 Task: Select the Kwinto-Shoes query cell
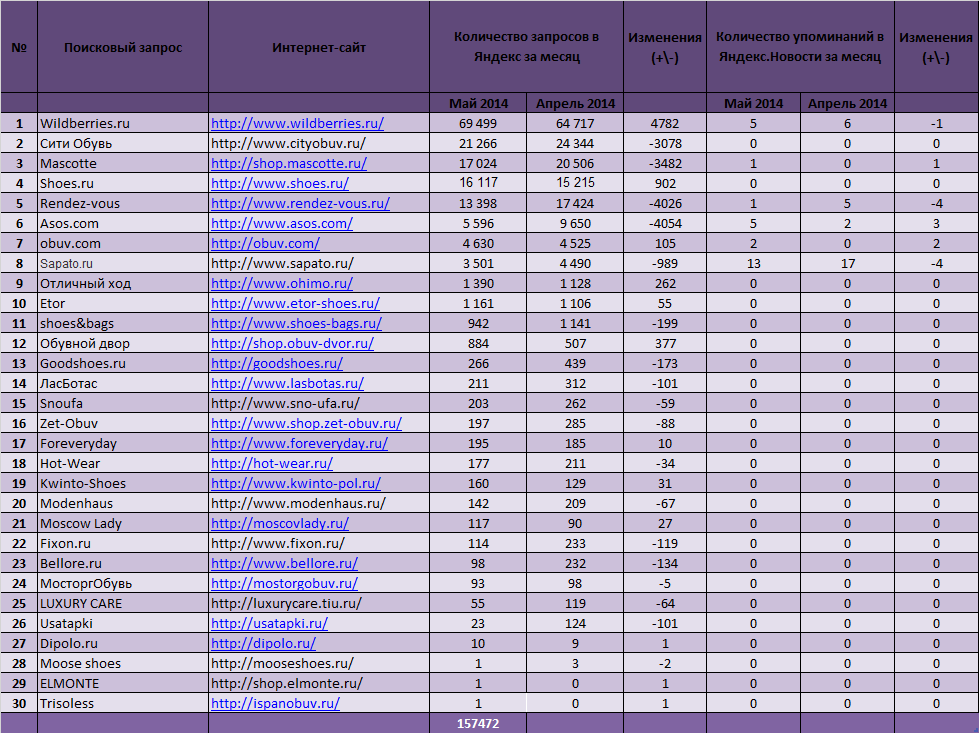coord(123,483)
